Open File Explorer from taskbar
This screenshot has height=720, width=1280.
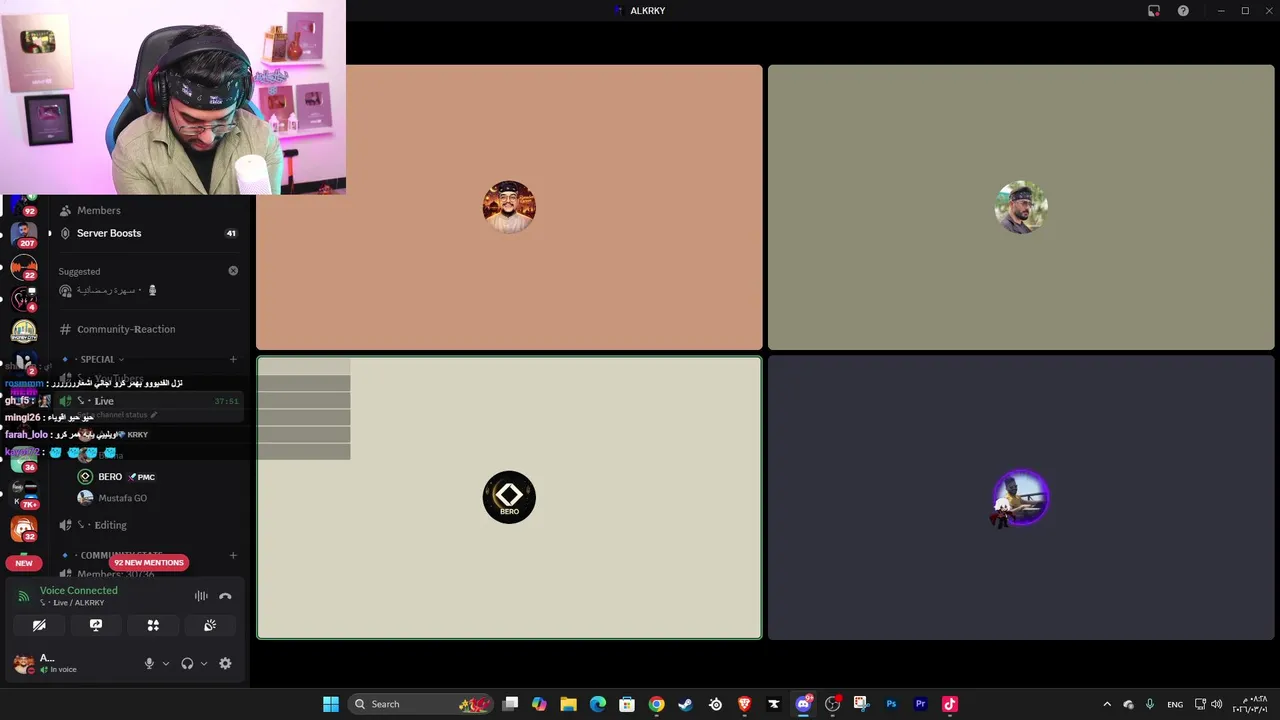pos(568,704)
